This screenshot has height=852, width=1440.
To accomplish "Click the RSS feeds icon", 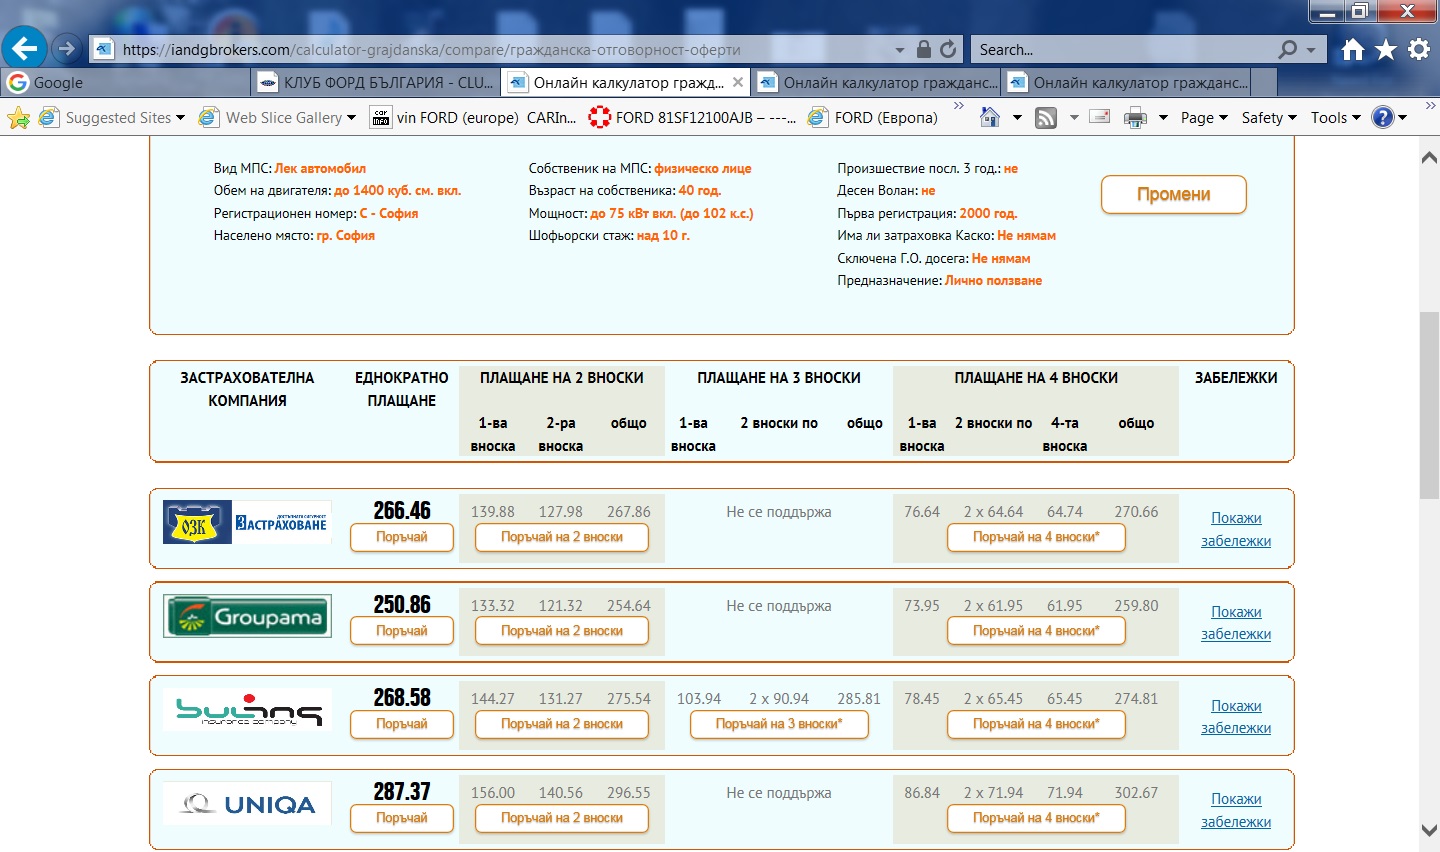I will 1045,118.
